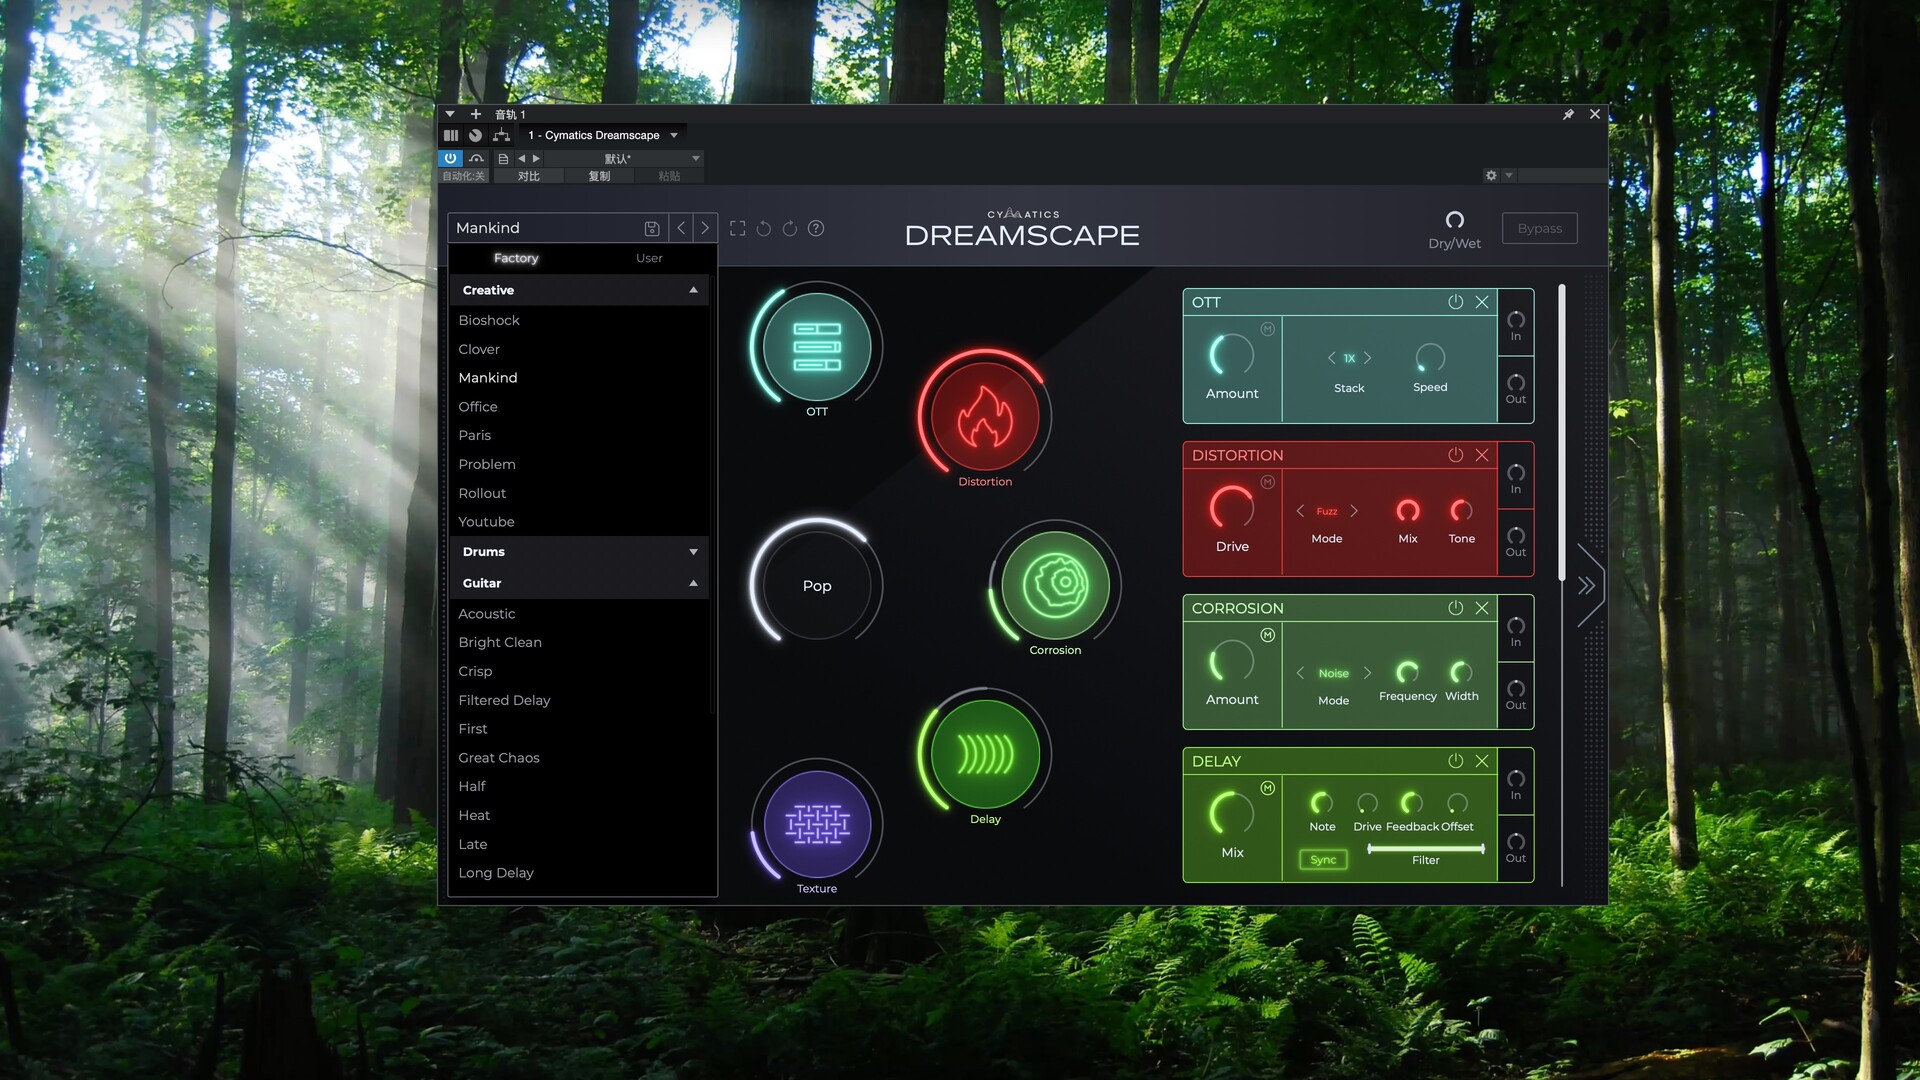Image resolution: width=1920 pixels, height=1080 pixels.
Task: Select the OTT effect macro icon
Action: coord(817,347)
